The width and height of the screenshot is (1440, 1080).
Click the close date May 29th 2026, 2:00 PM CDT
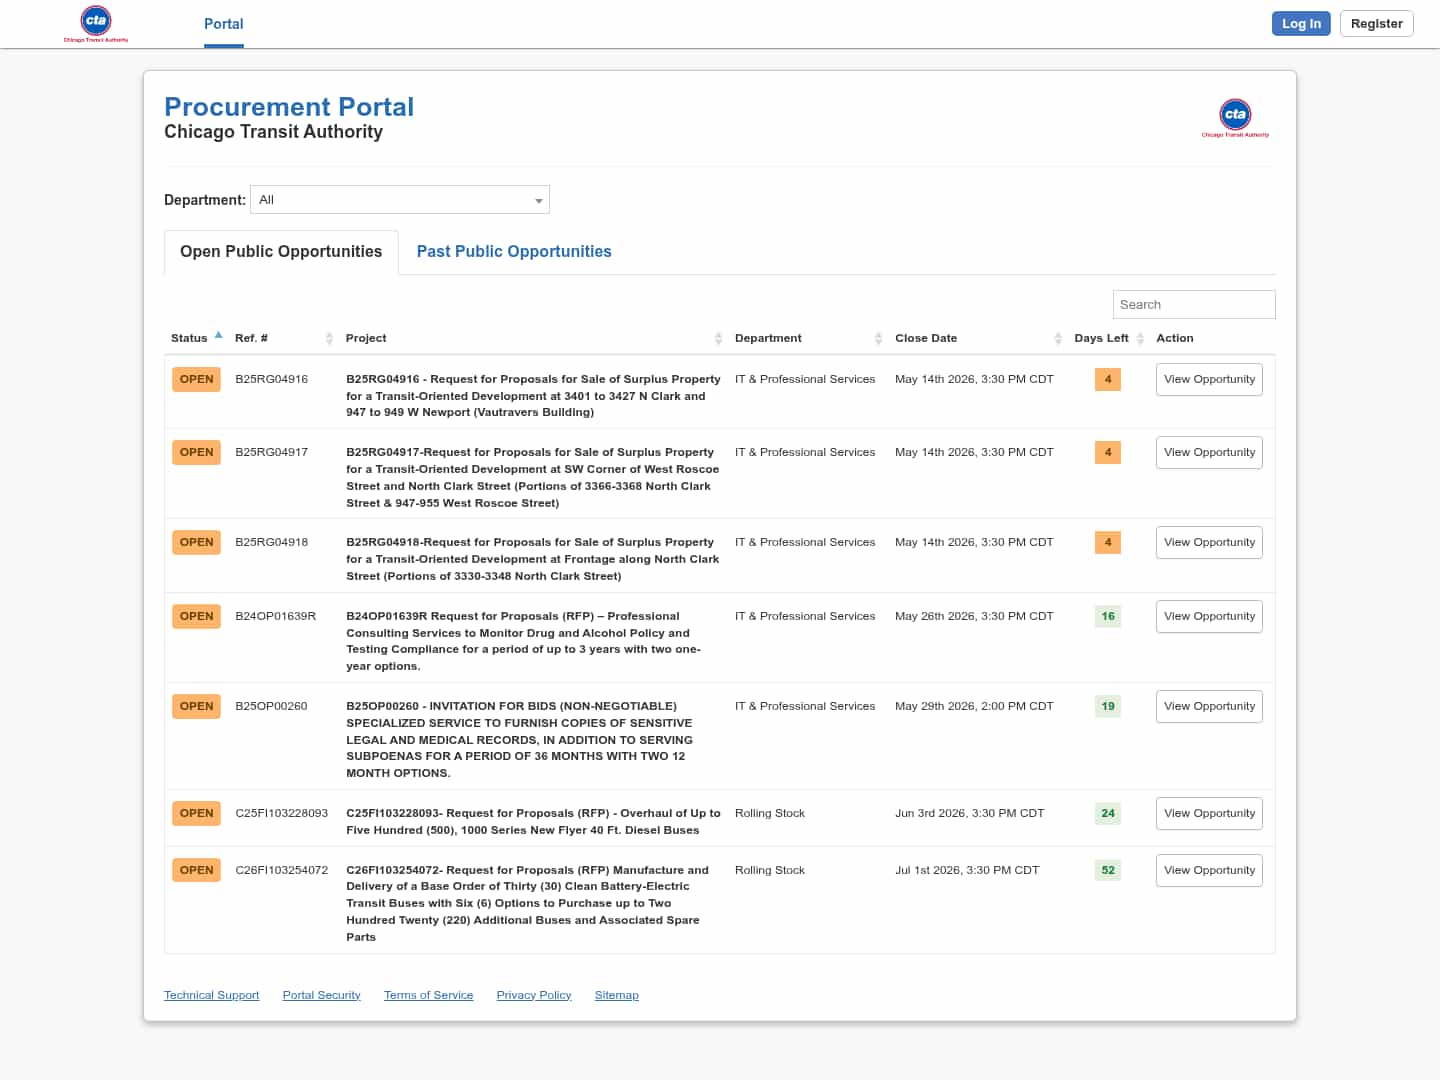point(974,707)
